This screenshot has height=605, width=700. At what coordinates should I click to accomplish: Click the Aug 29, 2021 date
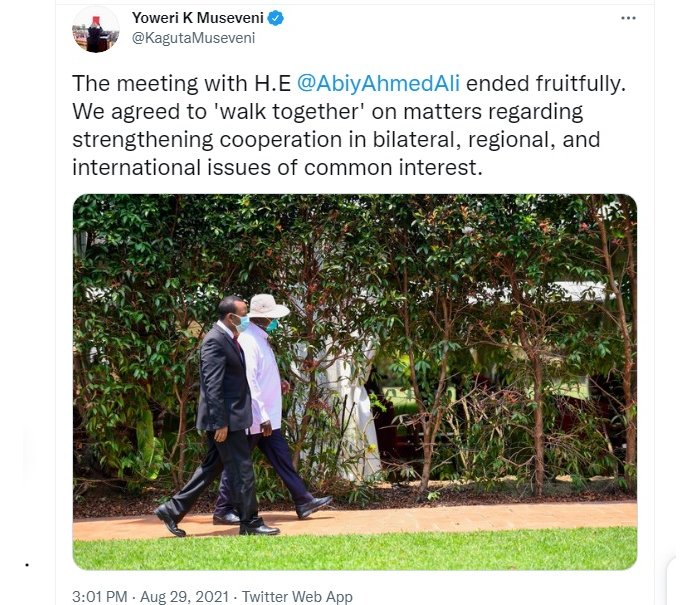pos(184,596)
